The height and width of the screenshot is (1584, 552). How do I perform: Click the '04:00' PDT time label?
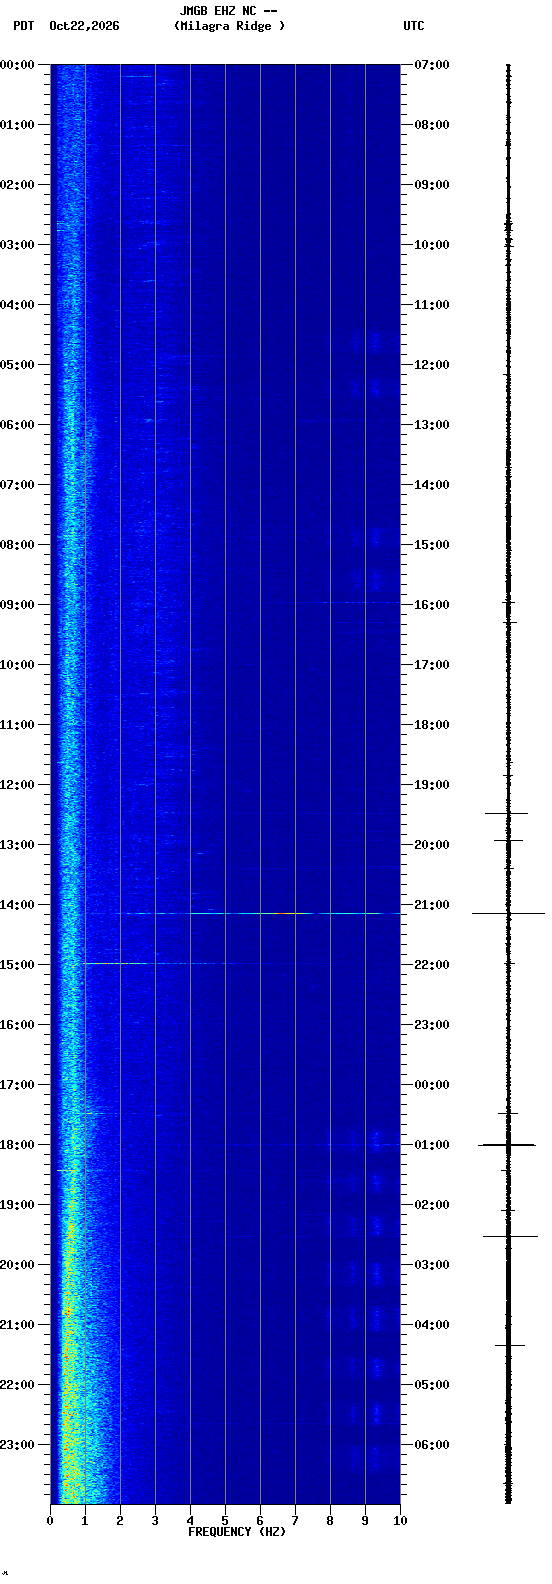click(x=17, y=305)
